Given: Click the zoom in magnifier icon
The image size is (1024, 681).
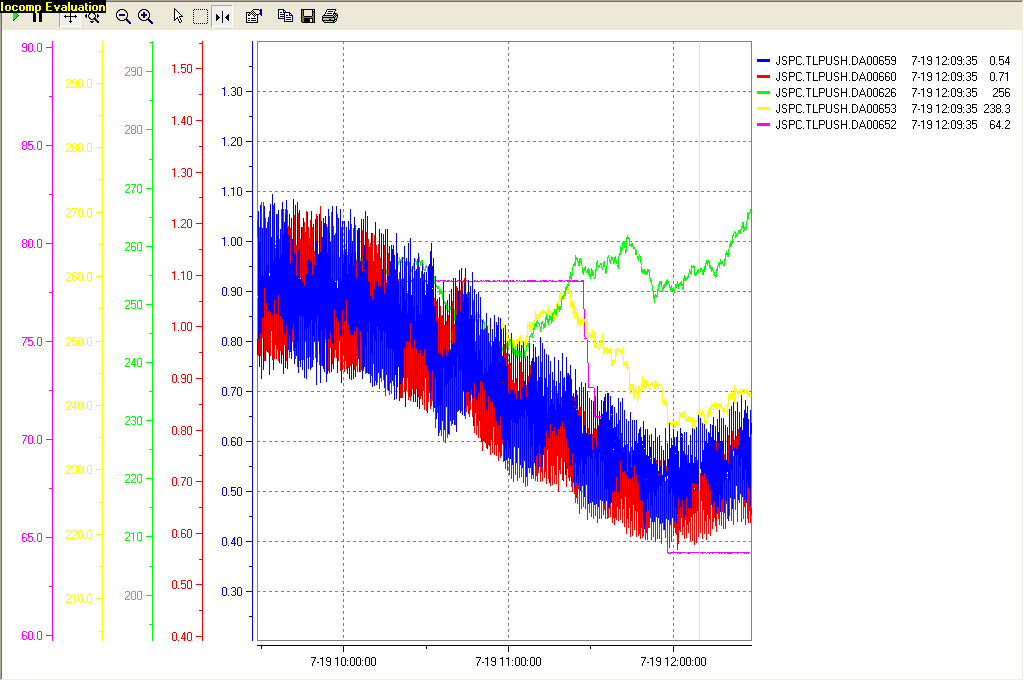Looking at the screenshot, I should (146, 17).
